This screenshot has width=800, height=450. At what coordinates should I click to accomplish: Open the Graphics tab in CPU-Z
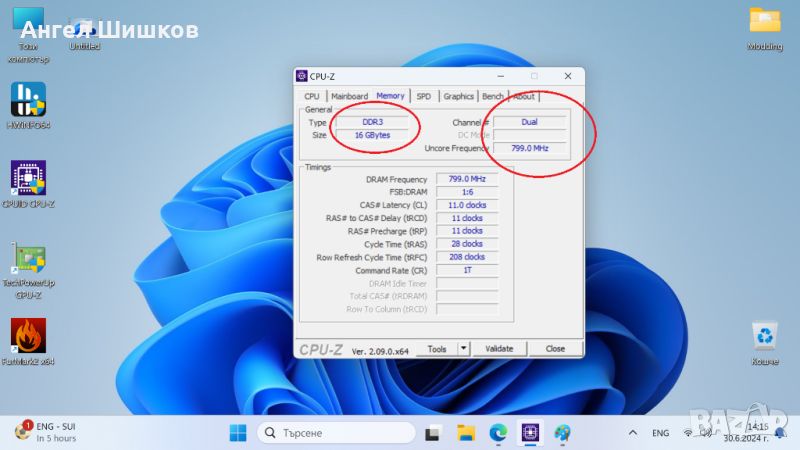click(x=458, y=96)
